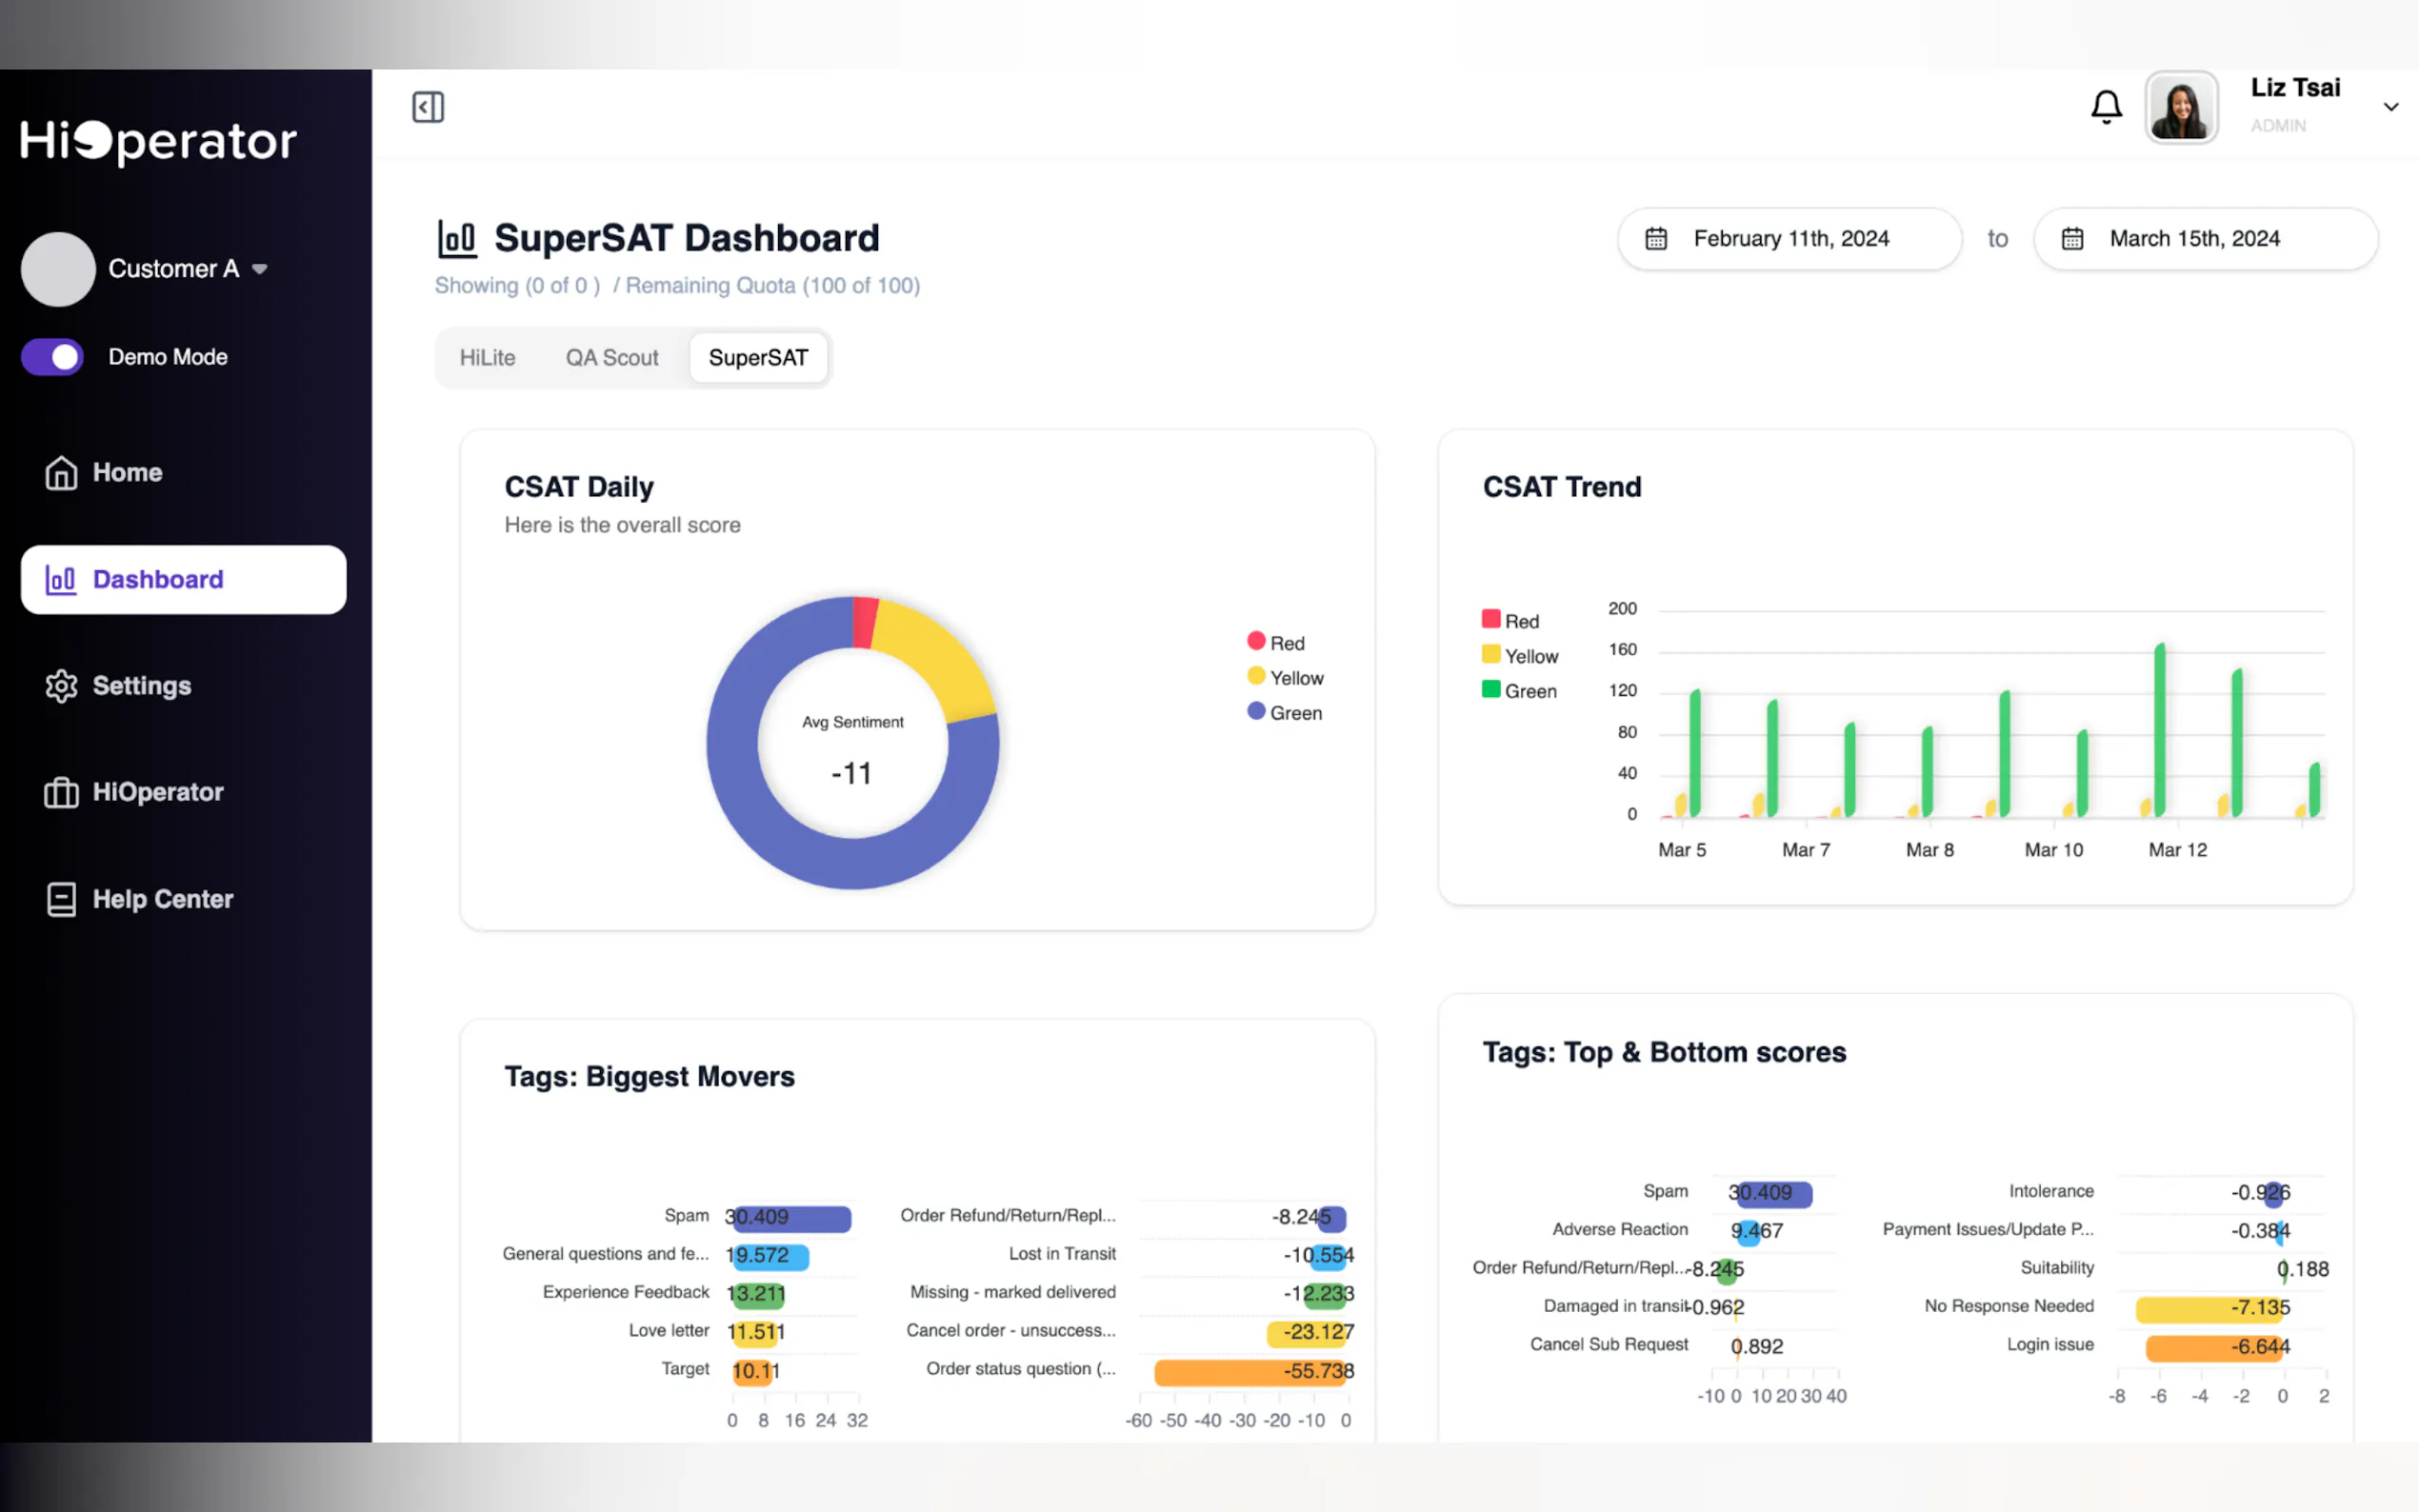
Task: Expand the Customer A account dropdown
Action: (260, 269)
